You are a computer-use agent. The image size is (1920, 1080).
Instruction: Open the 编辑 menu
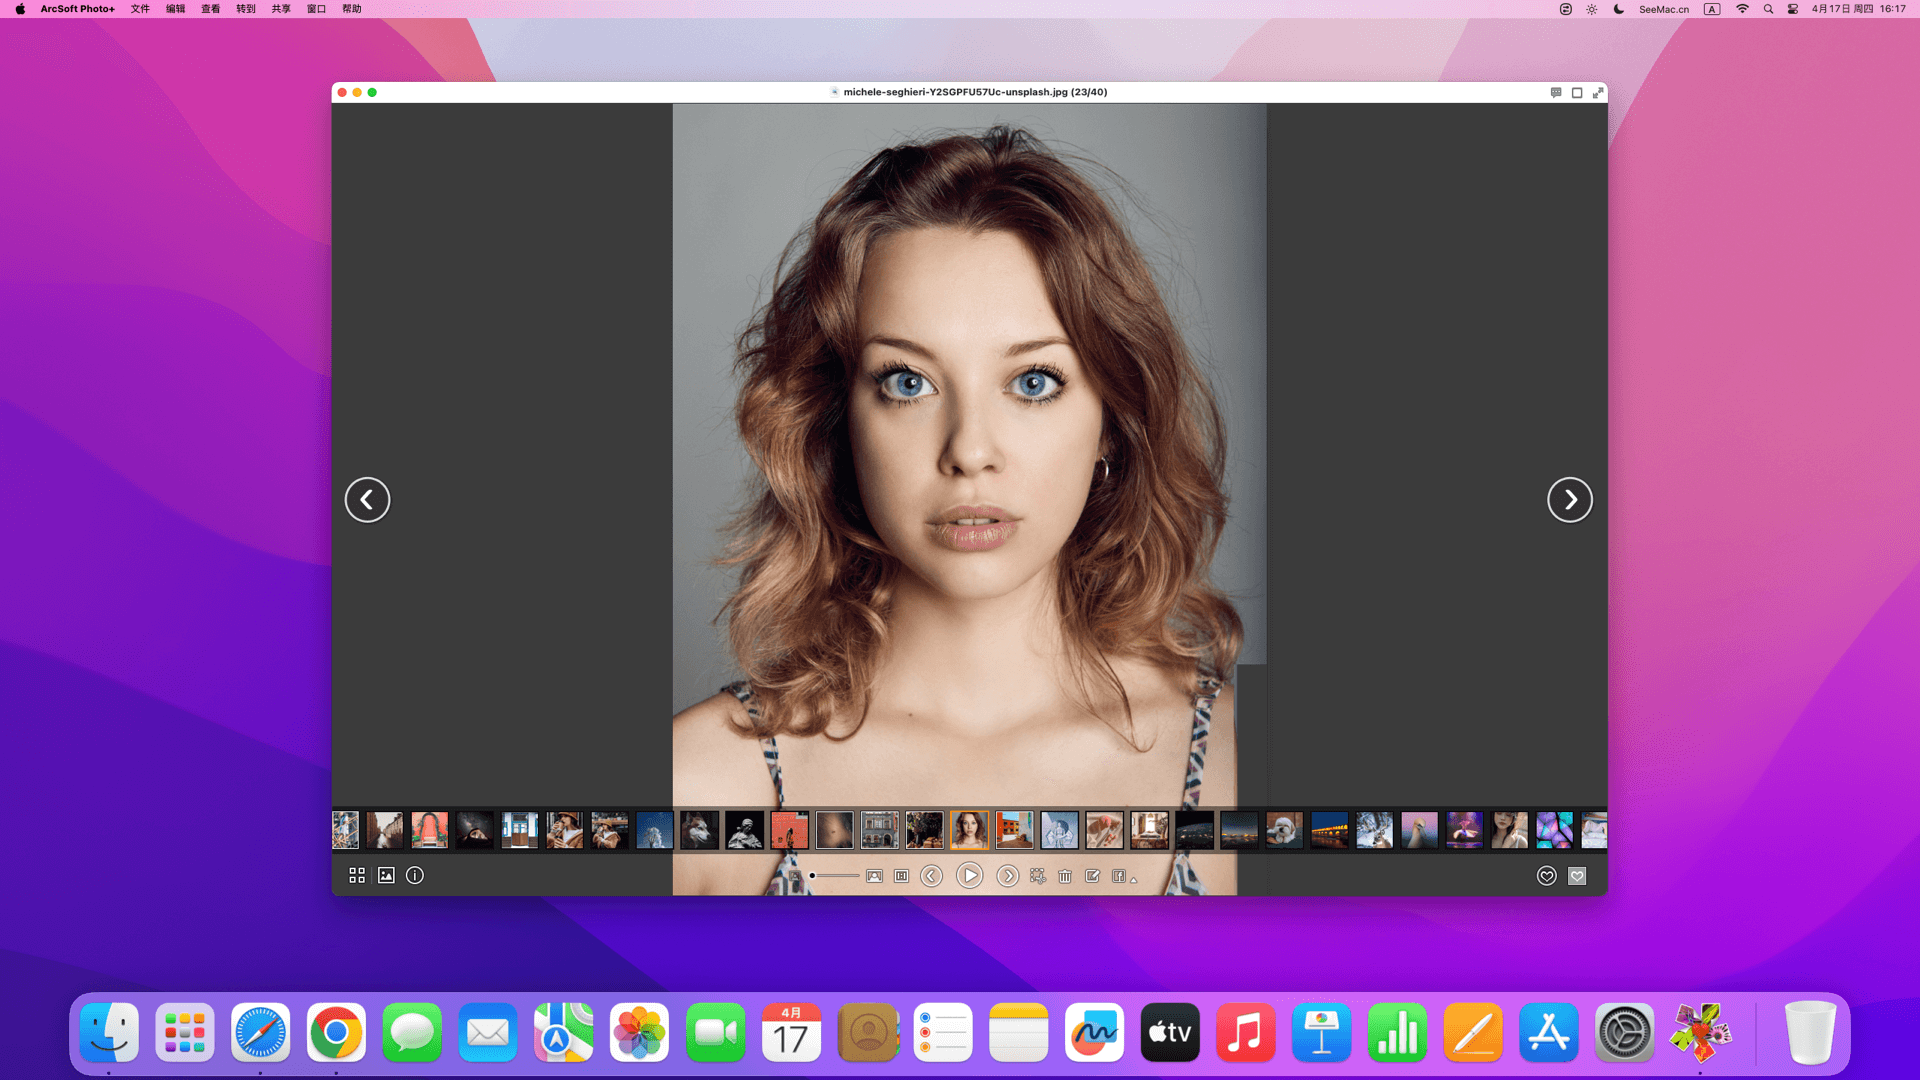175,9
